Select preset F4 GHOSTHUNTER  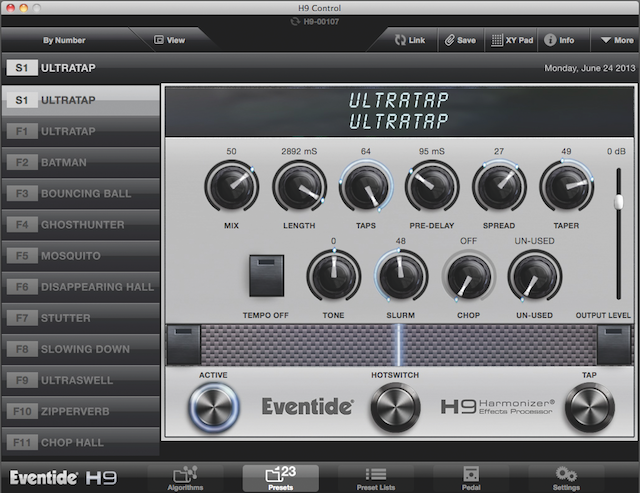(x=80, y=224)
